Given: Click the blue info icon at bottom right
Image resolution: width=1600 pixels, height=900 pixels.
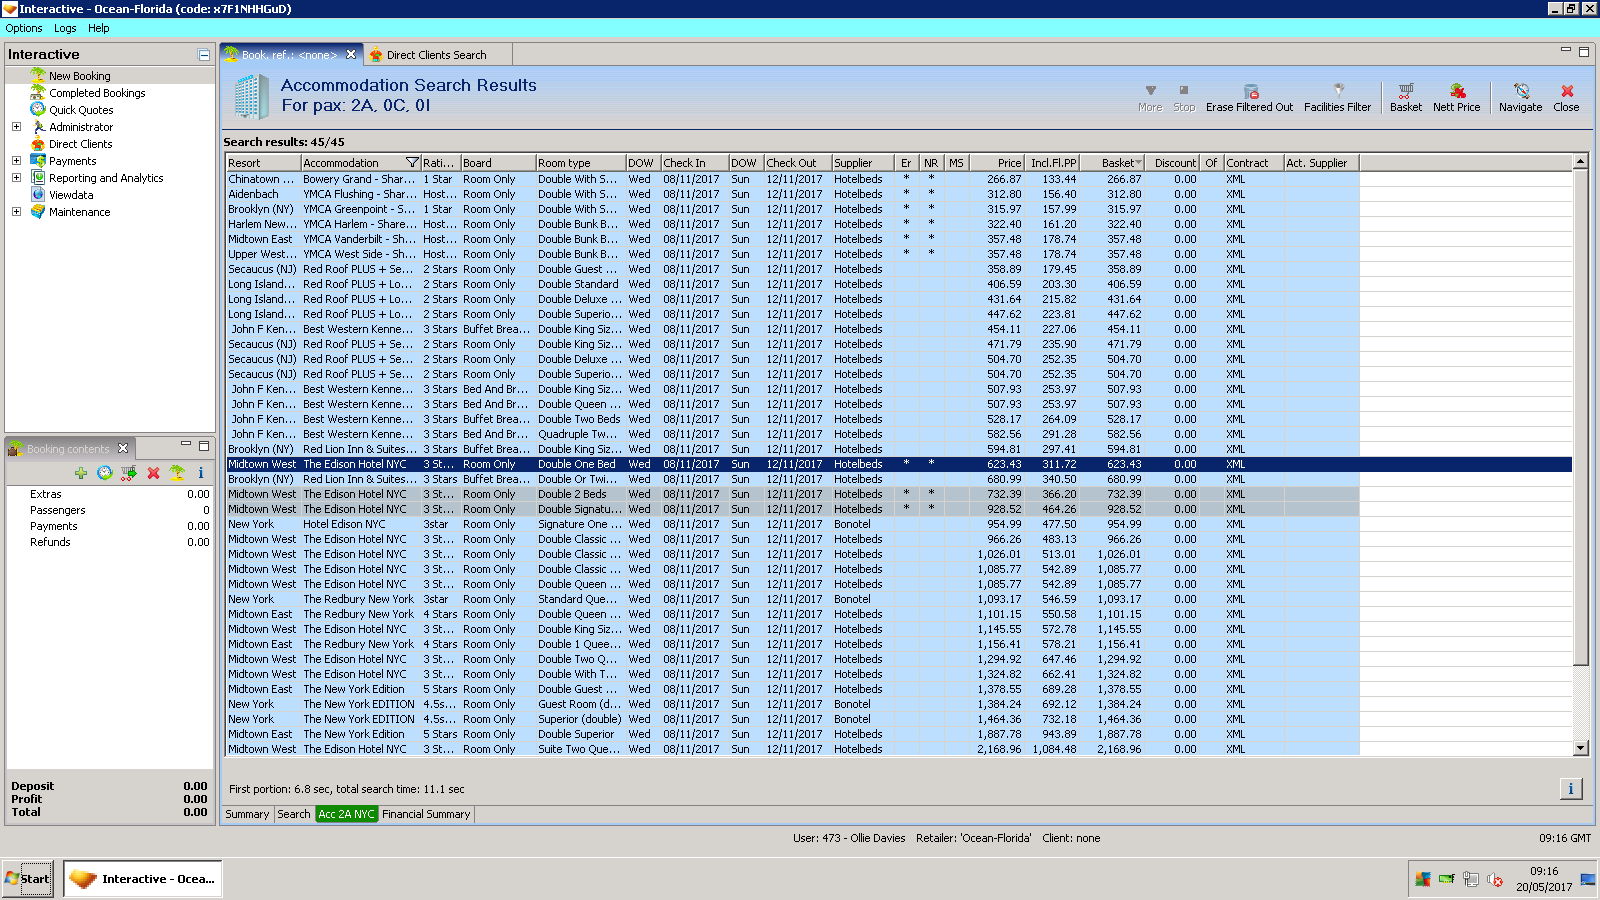Looking at the screenshot, I should pyautogui.click(x=1570, y=789).
